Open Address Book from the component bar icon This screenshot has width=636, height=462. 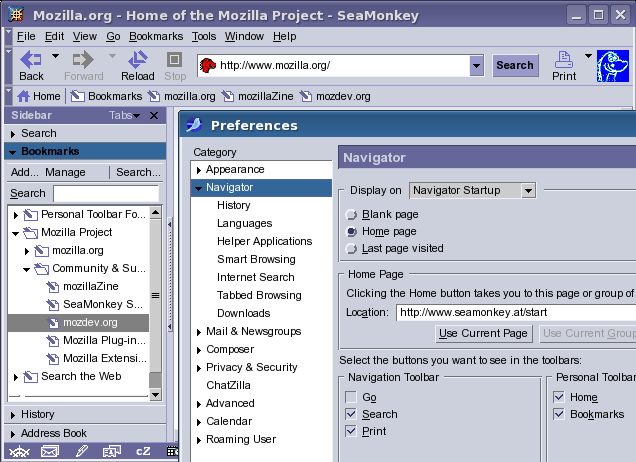coord(112,451)
